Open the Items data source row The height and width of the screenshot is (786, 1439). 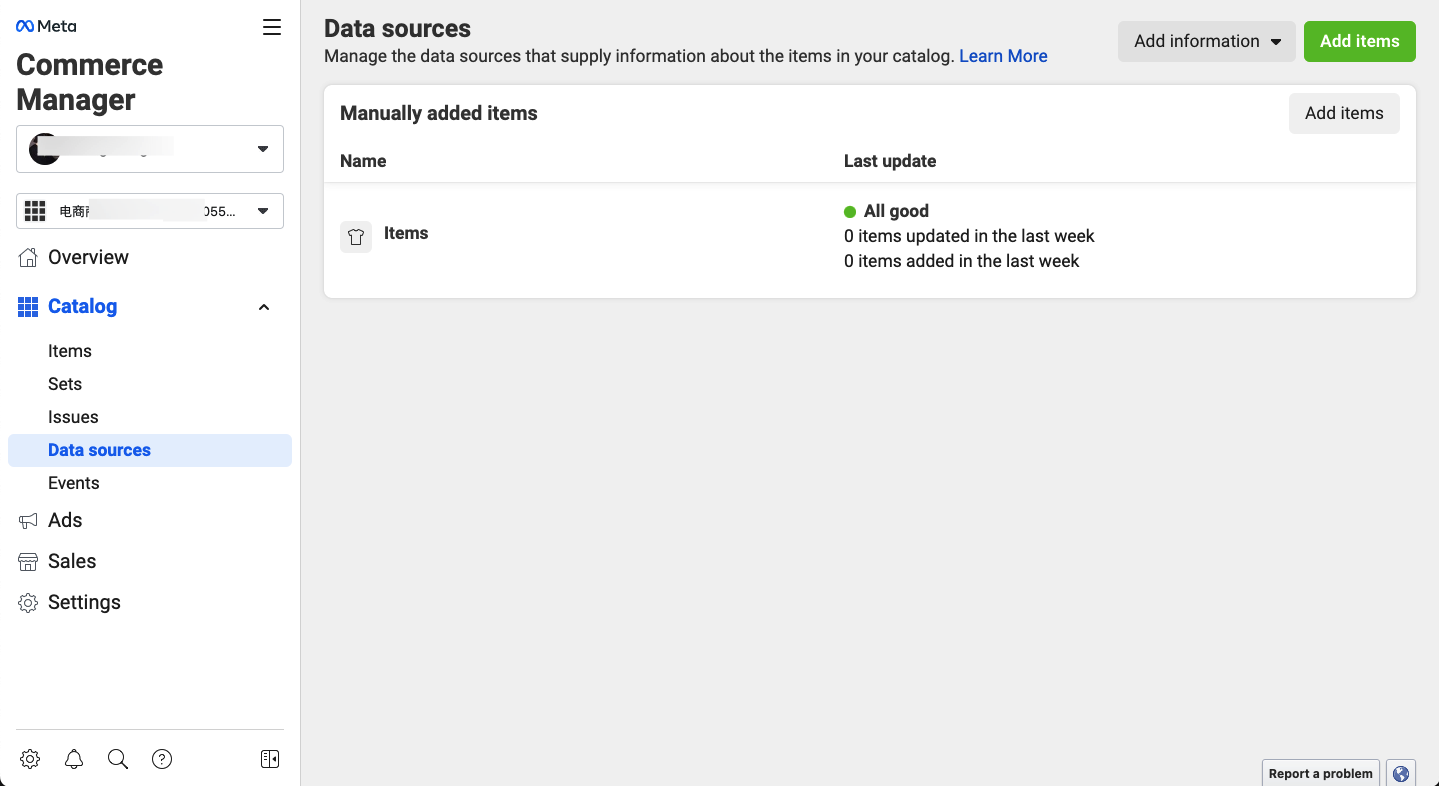pyautogui.click(x=406, y=233)
